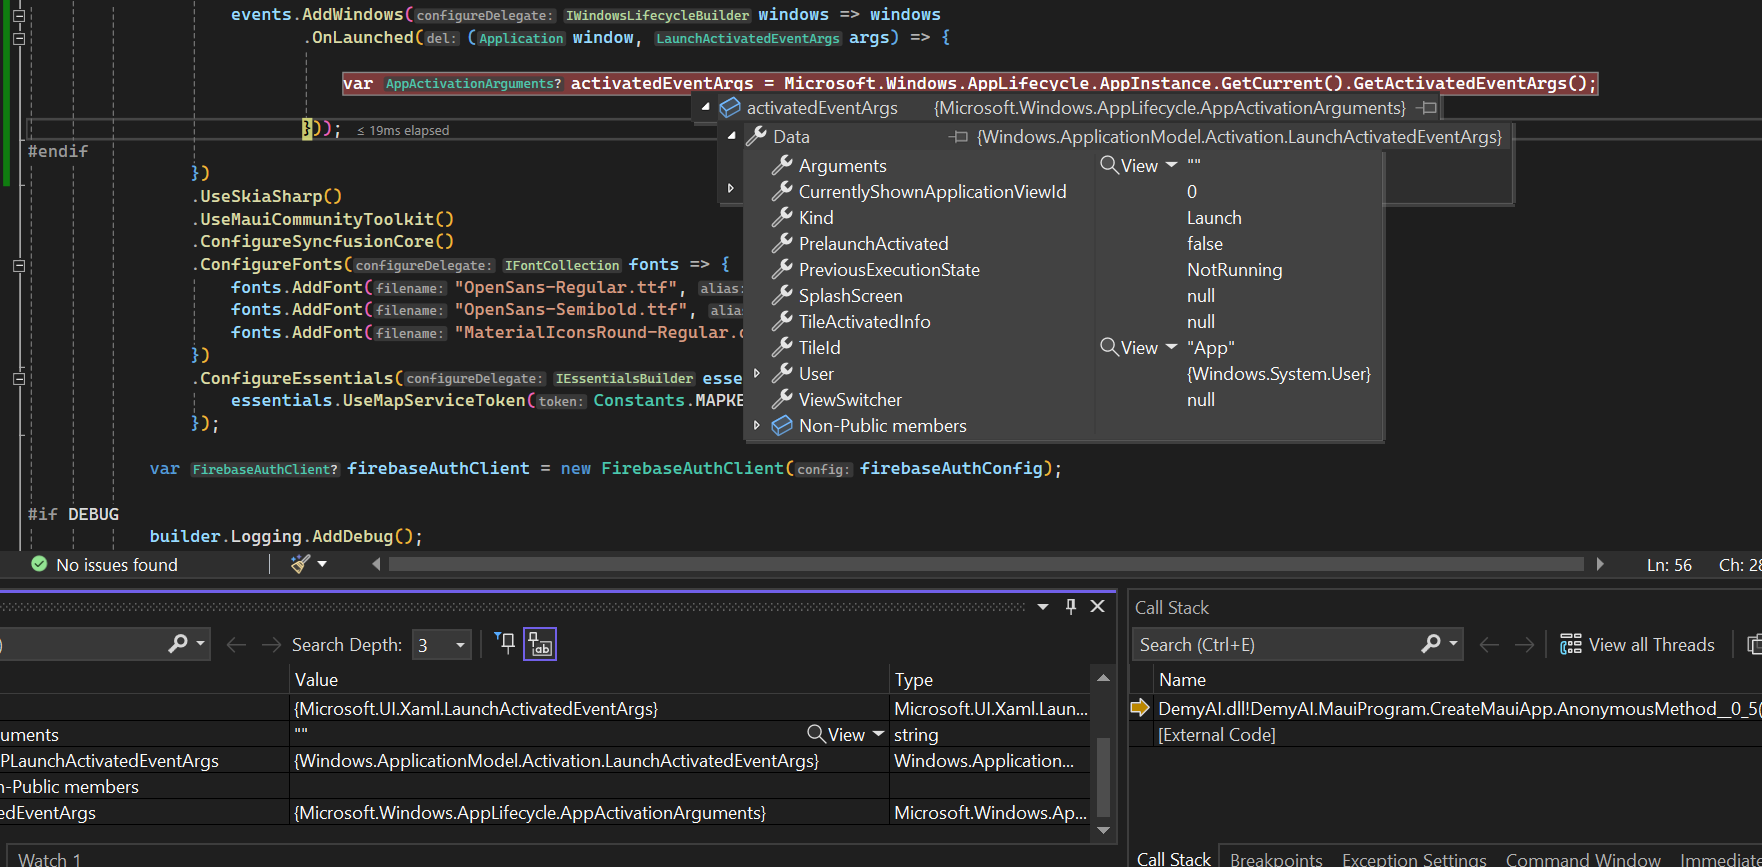Click the editor horizontal scrollbar left arrow

(376, 564)
